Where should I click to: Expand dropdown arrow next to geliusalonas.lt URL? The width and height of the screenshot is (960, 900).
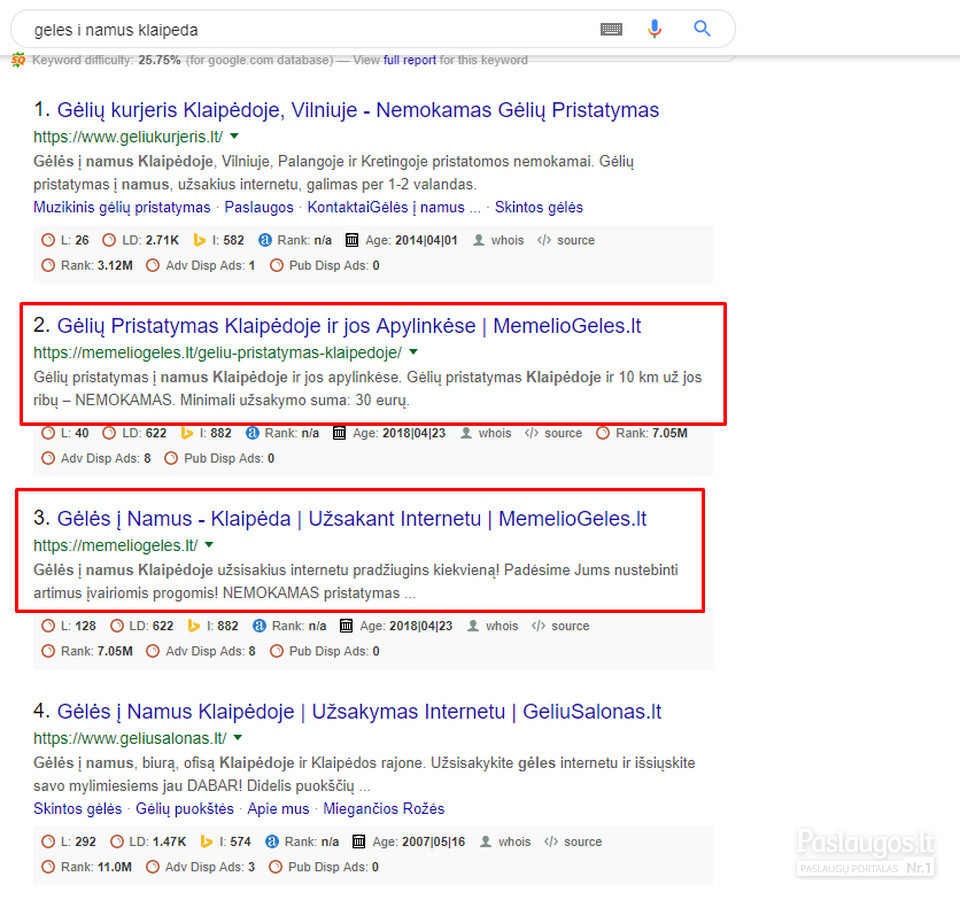coord(238,738)
